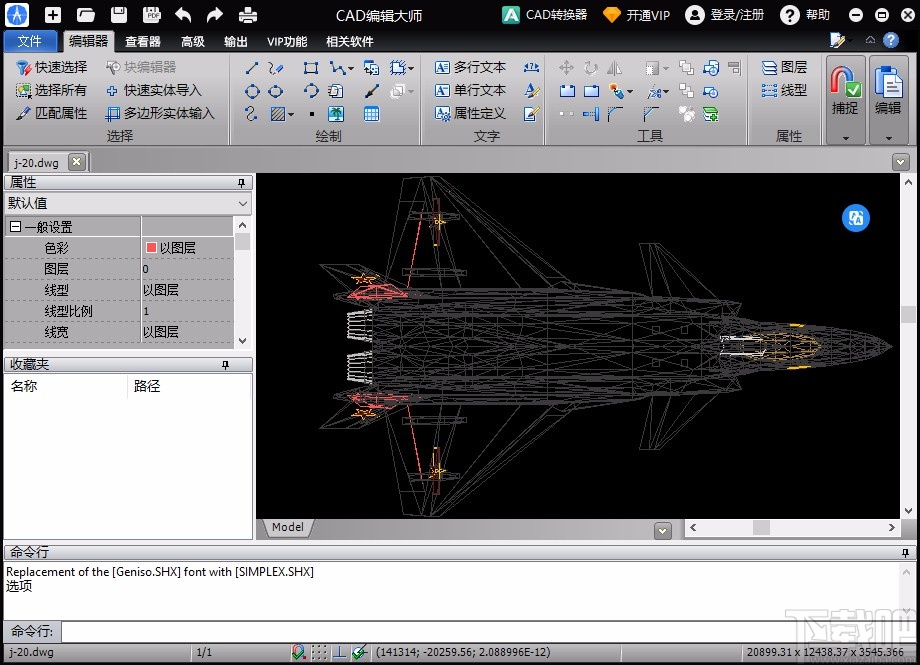
Task: Toggle grid display in status bar
Action: pos(318,652)
